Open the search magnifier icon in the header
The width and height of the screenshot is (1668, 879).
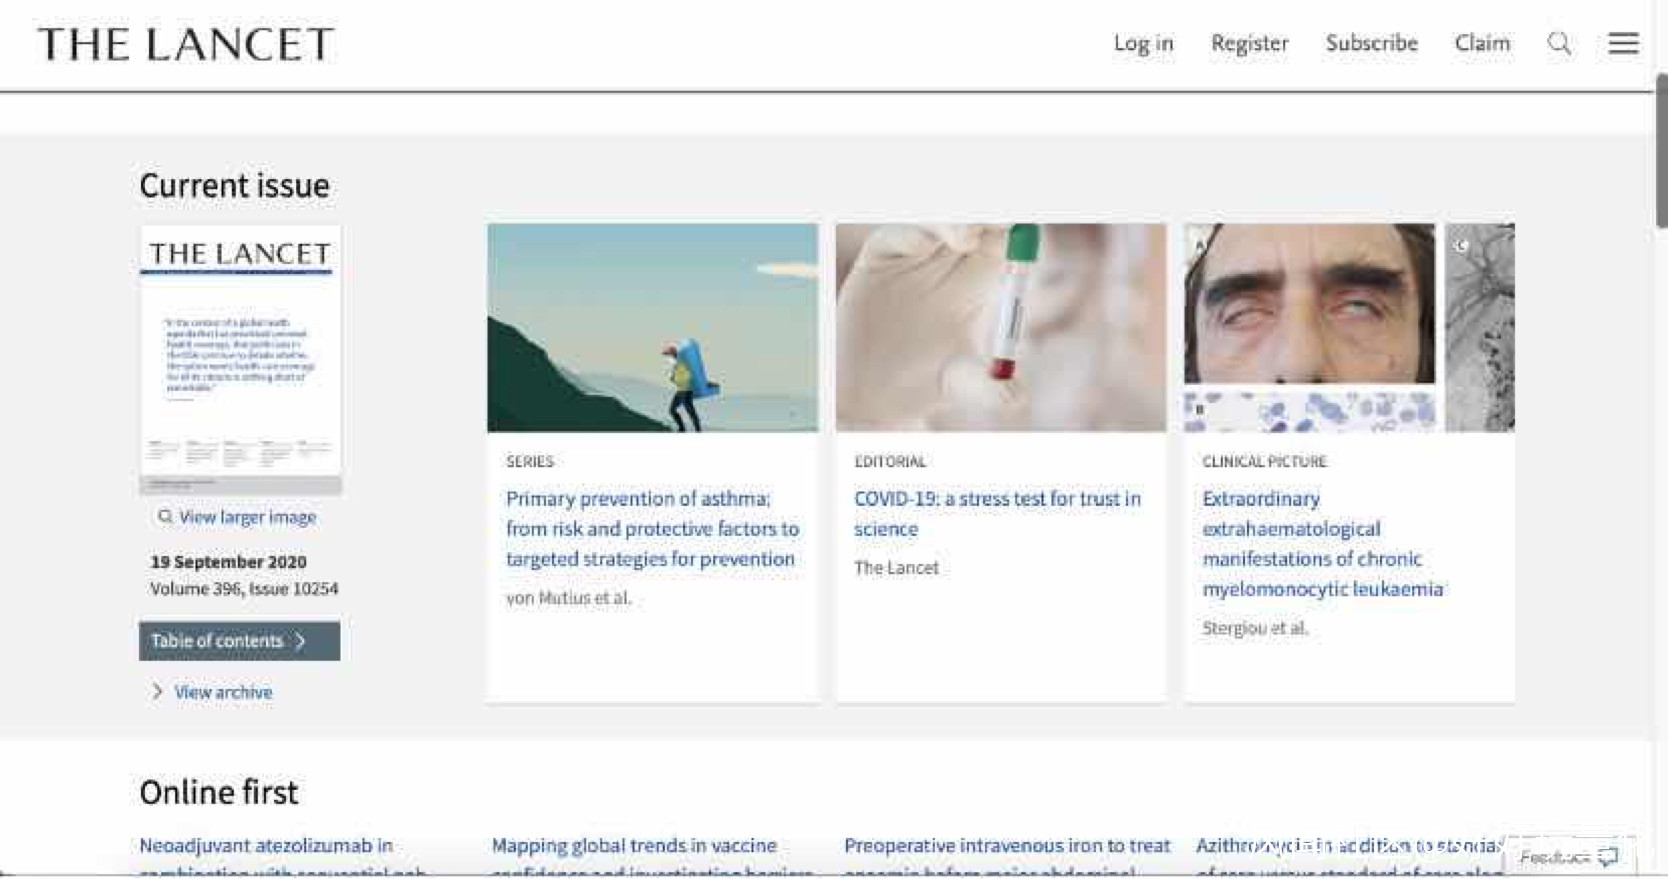[x=1559, y=44]
